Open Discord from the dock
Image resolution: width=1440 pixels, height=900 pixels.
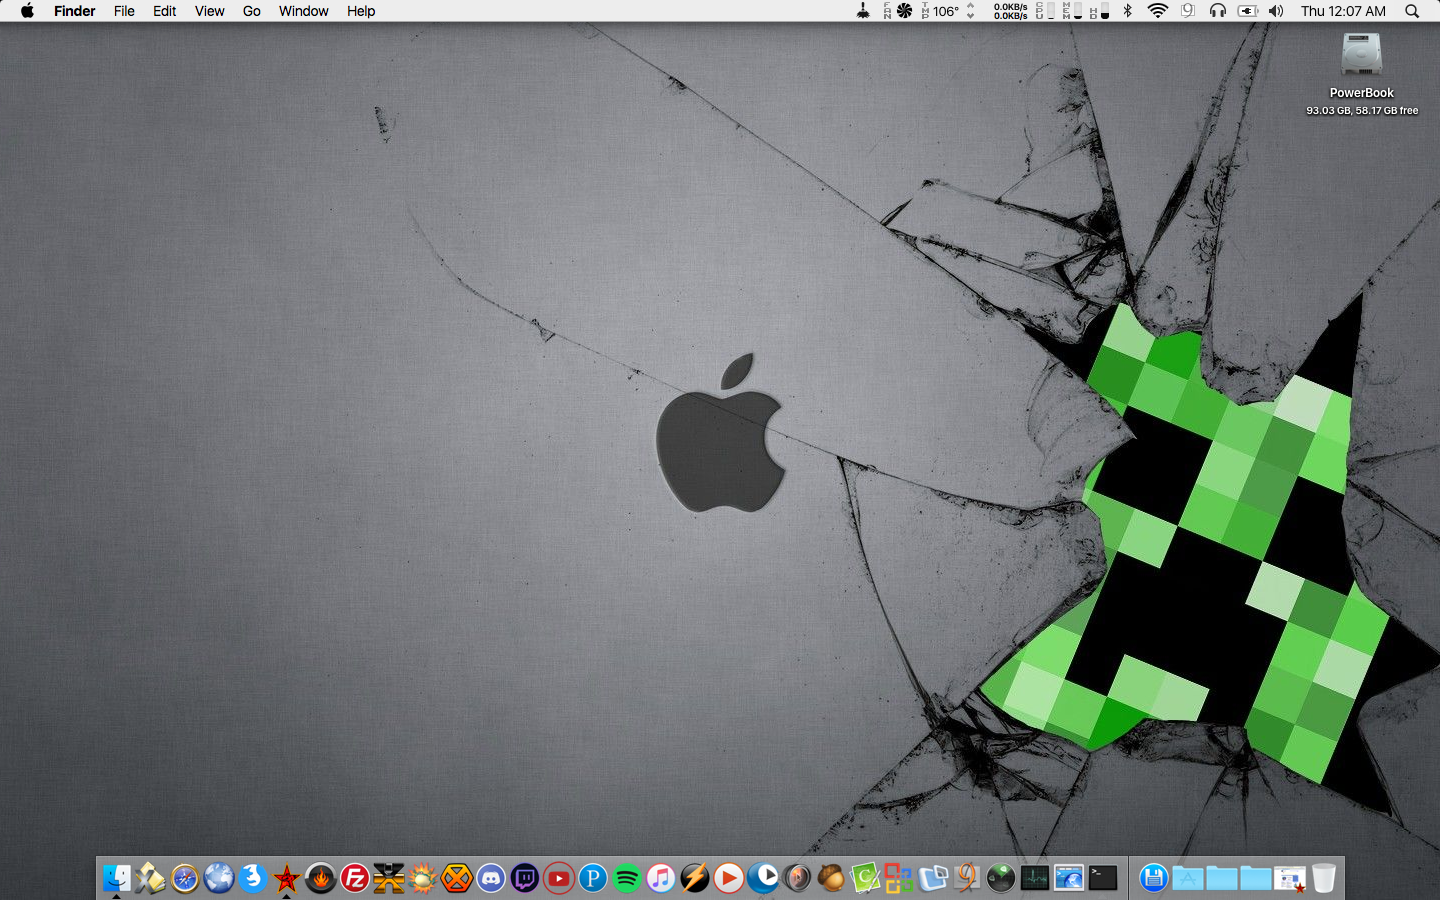(x=491, y=878)
